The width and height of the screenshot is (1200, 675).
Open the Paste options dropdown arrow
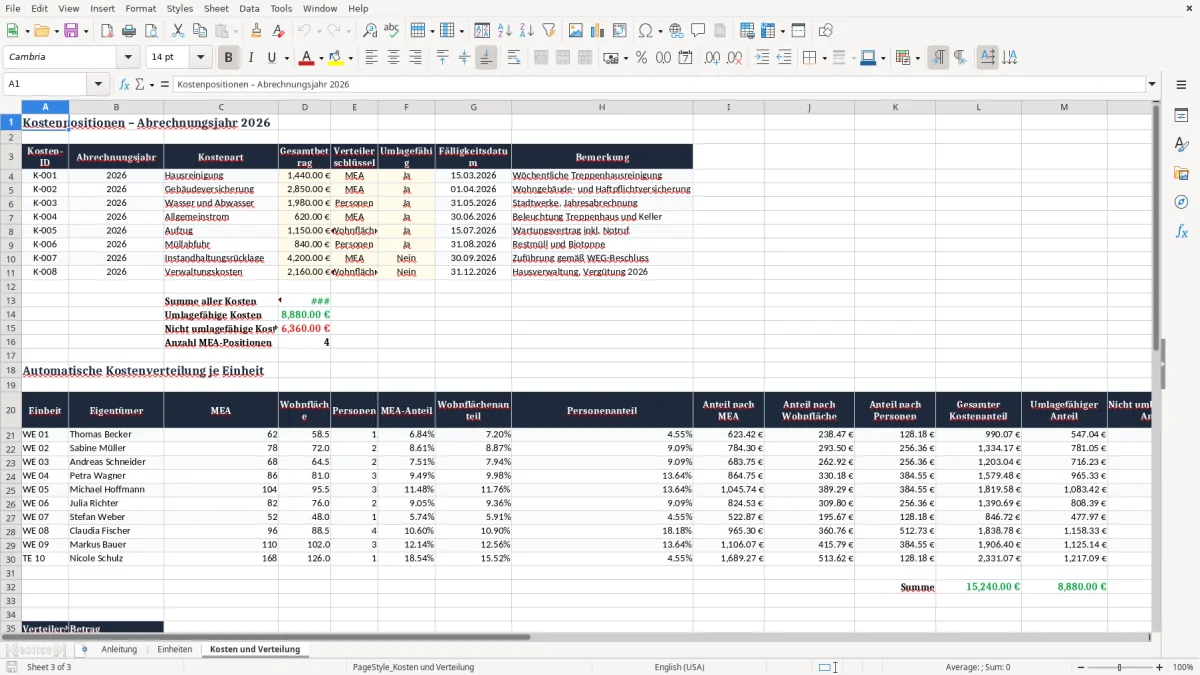tap(234, 31)
